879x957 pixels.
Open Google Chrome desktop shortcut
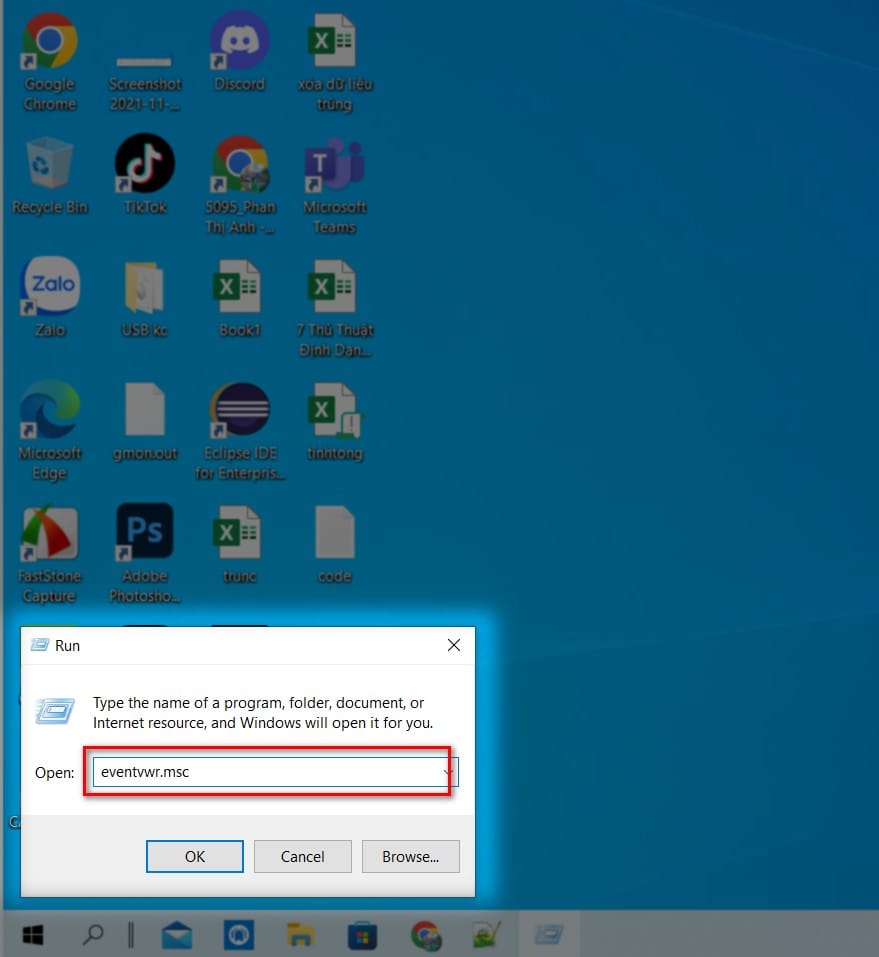[x=50, y=62]
